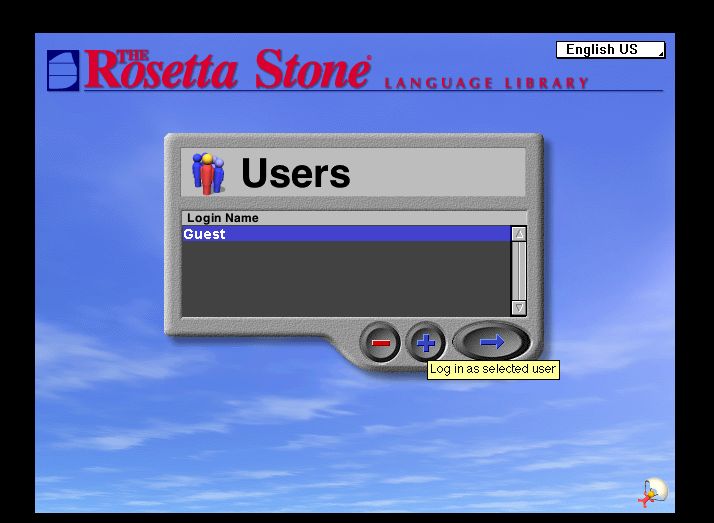Click the red minus remove user button
The height and width of the screenshot is (523, 714).
click(381, 343)
